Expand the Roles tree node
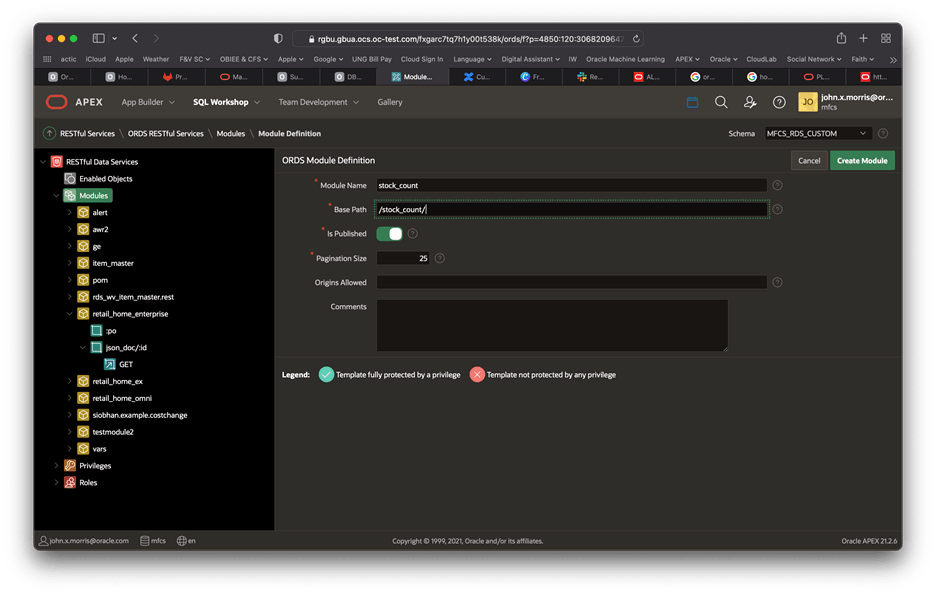This screenshot has height=595, width=936. tap(56, 482)
